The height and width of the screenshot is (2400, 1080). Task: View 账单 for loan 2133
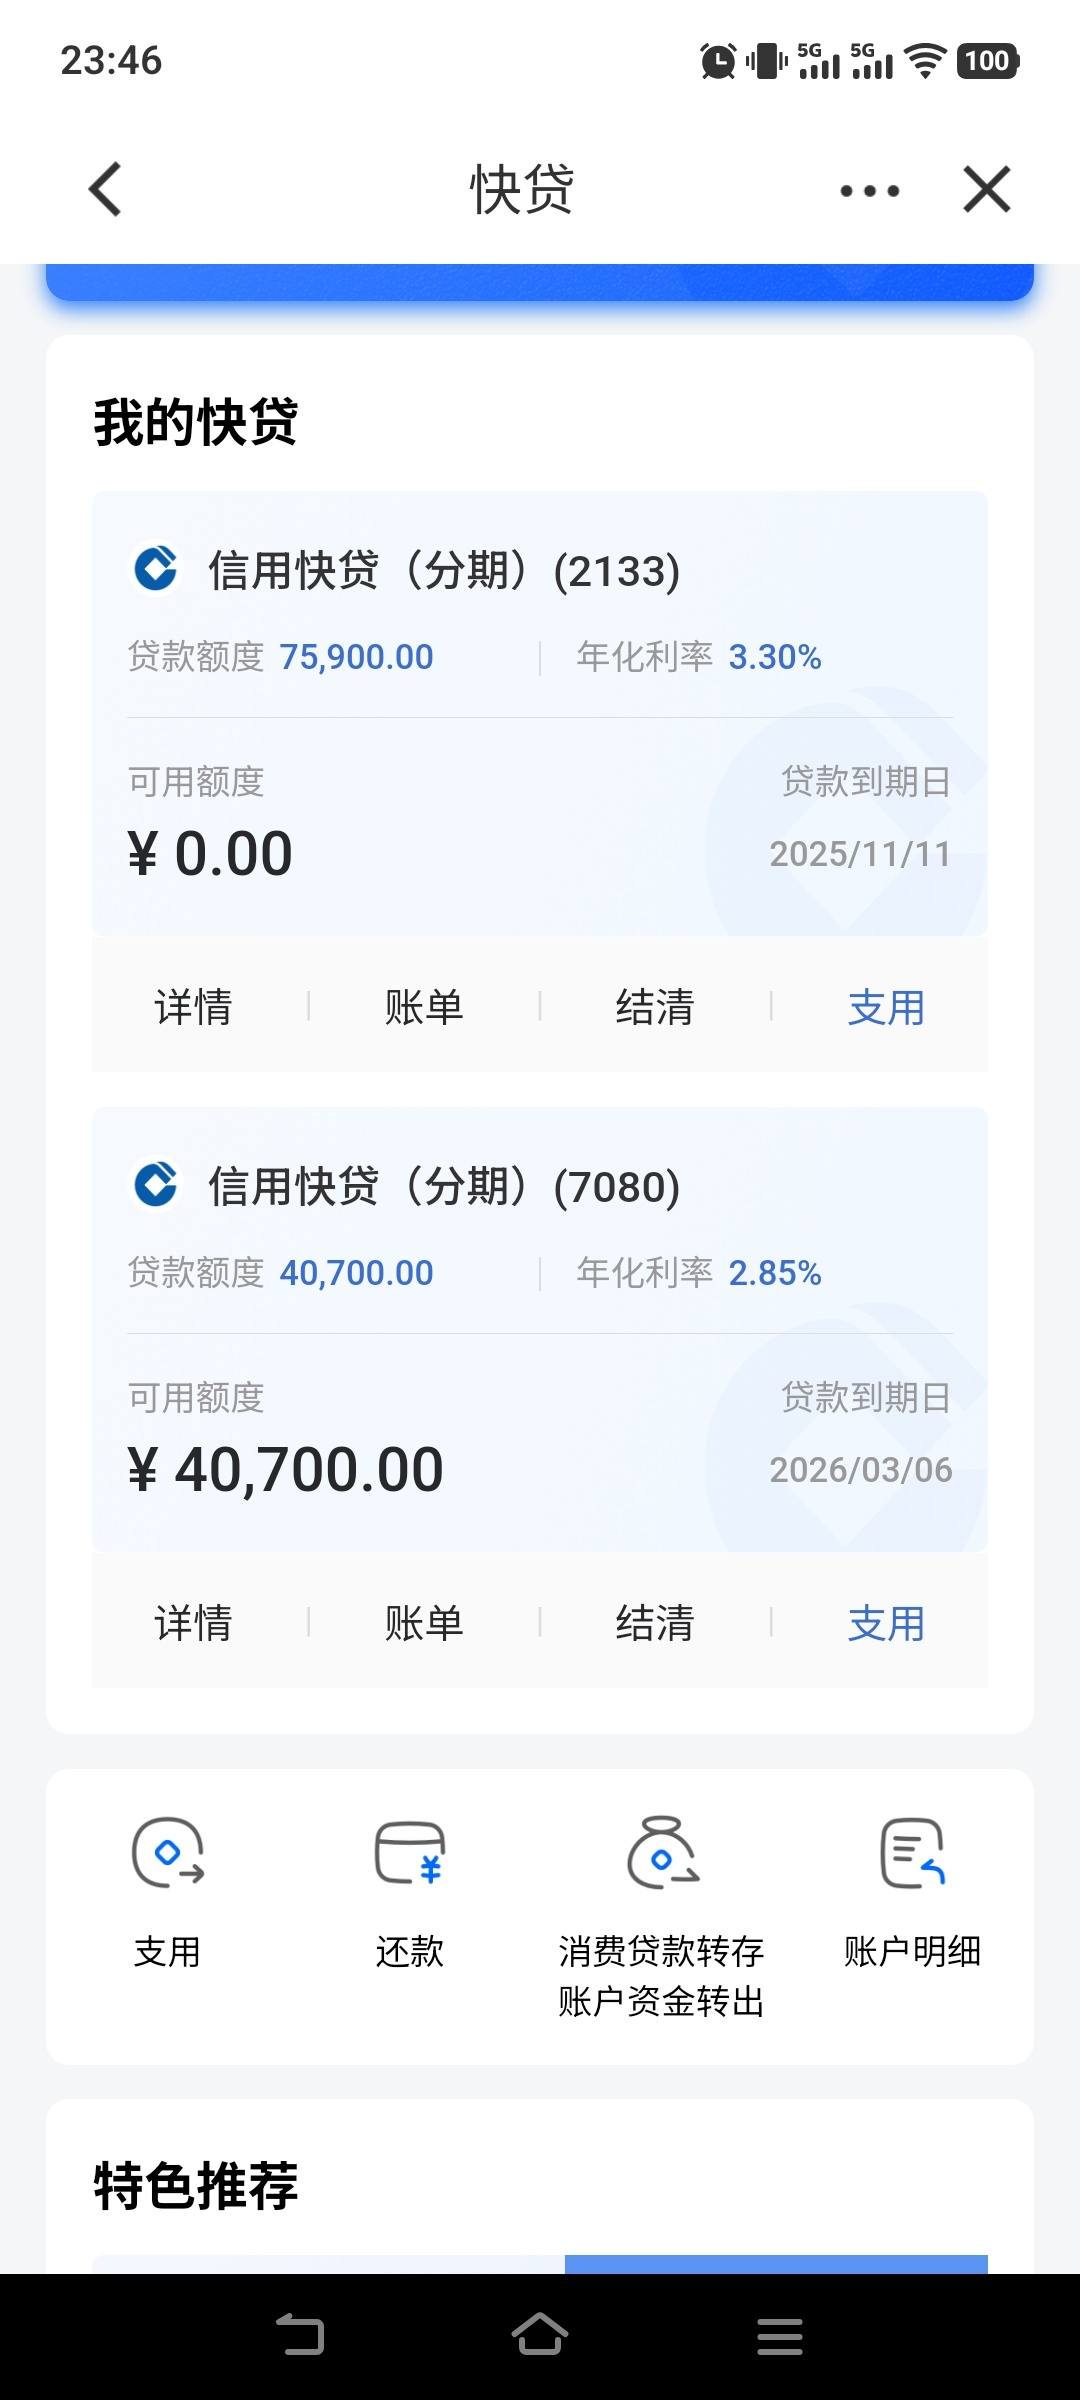424,1006
